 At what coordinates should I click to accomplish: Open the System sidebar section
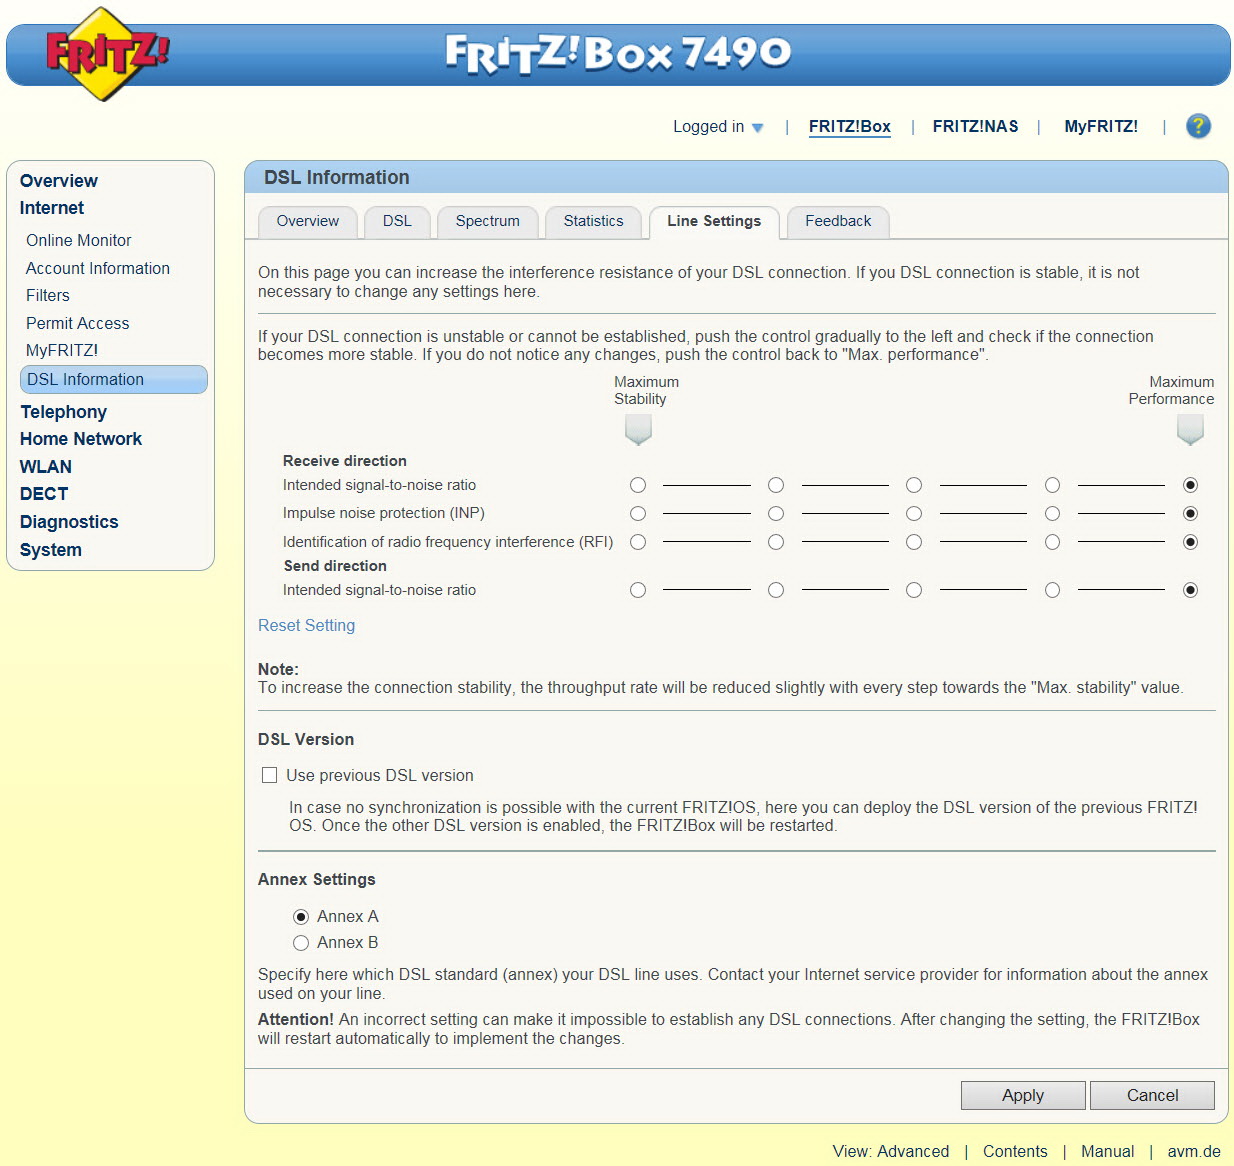pyautogui.click(x=51, y=550)
